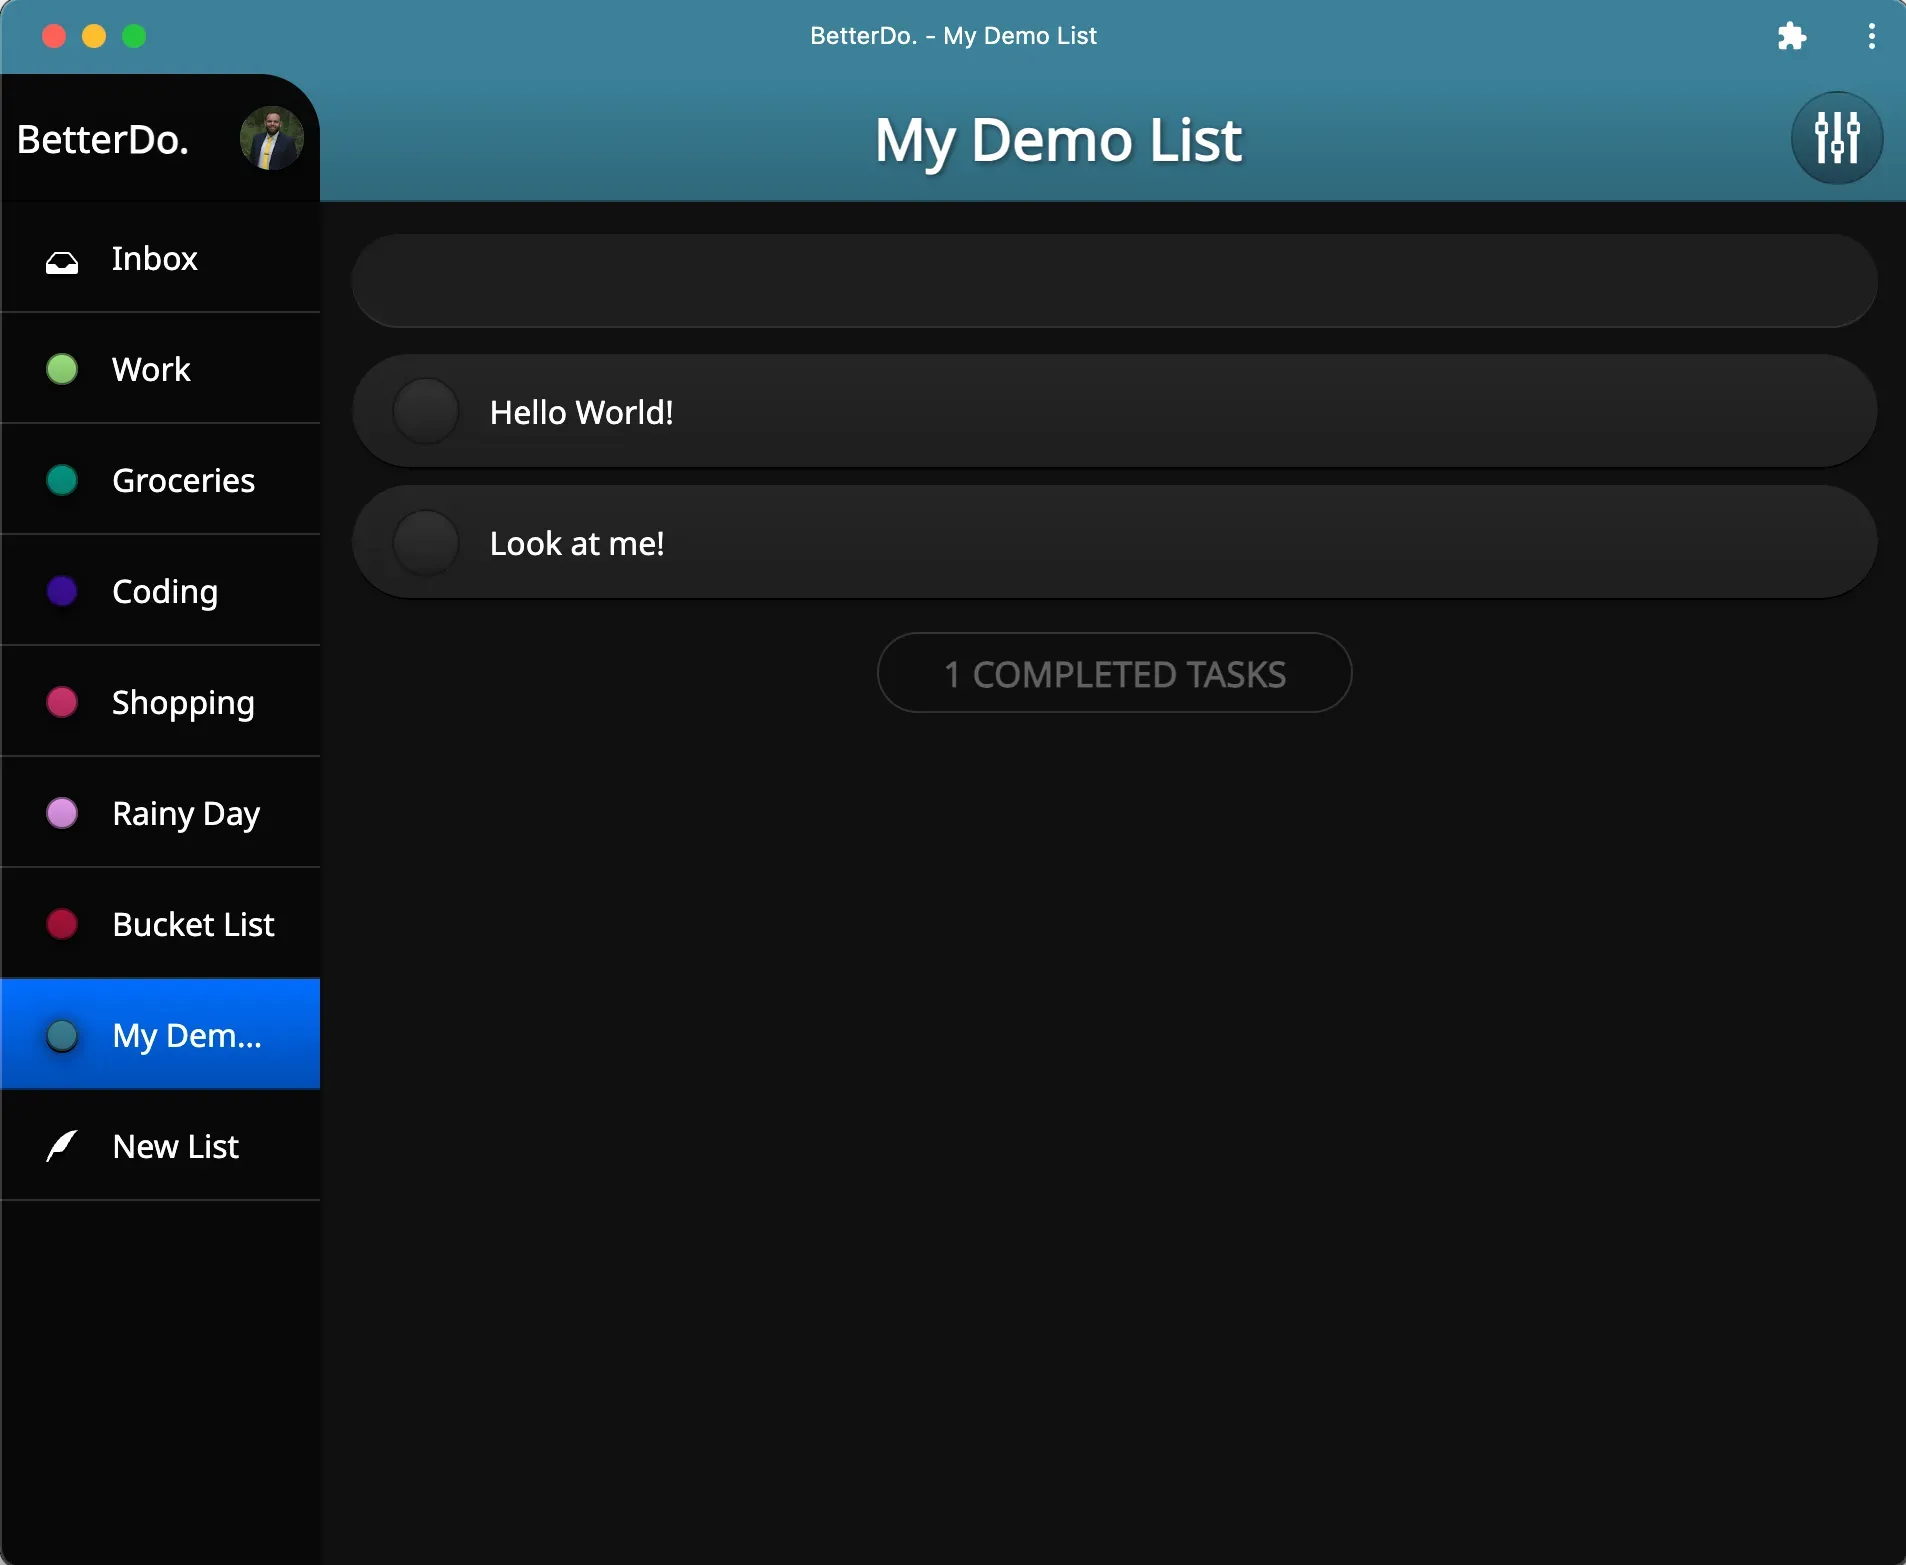Open the Shopping list

pos(182,702)
